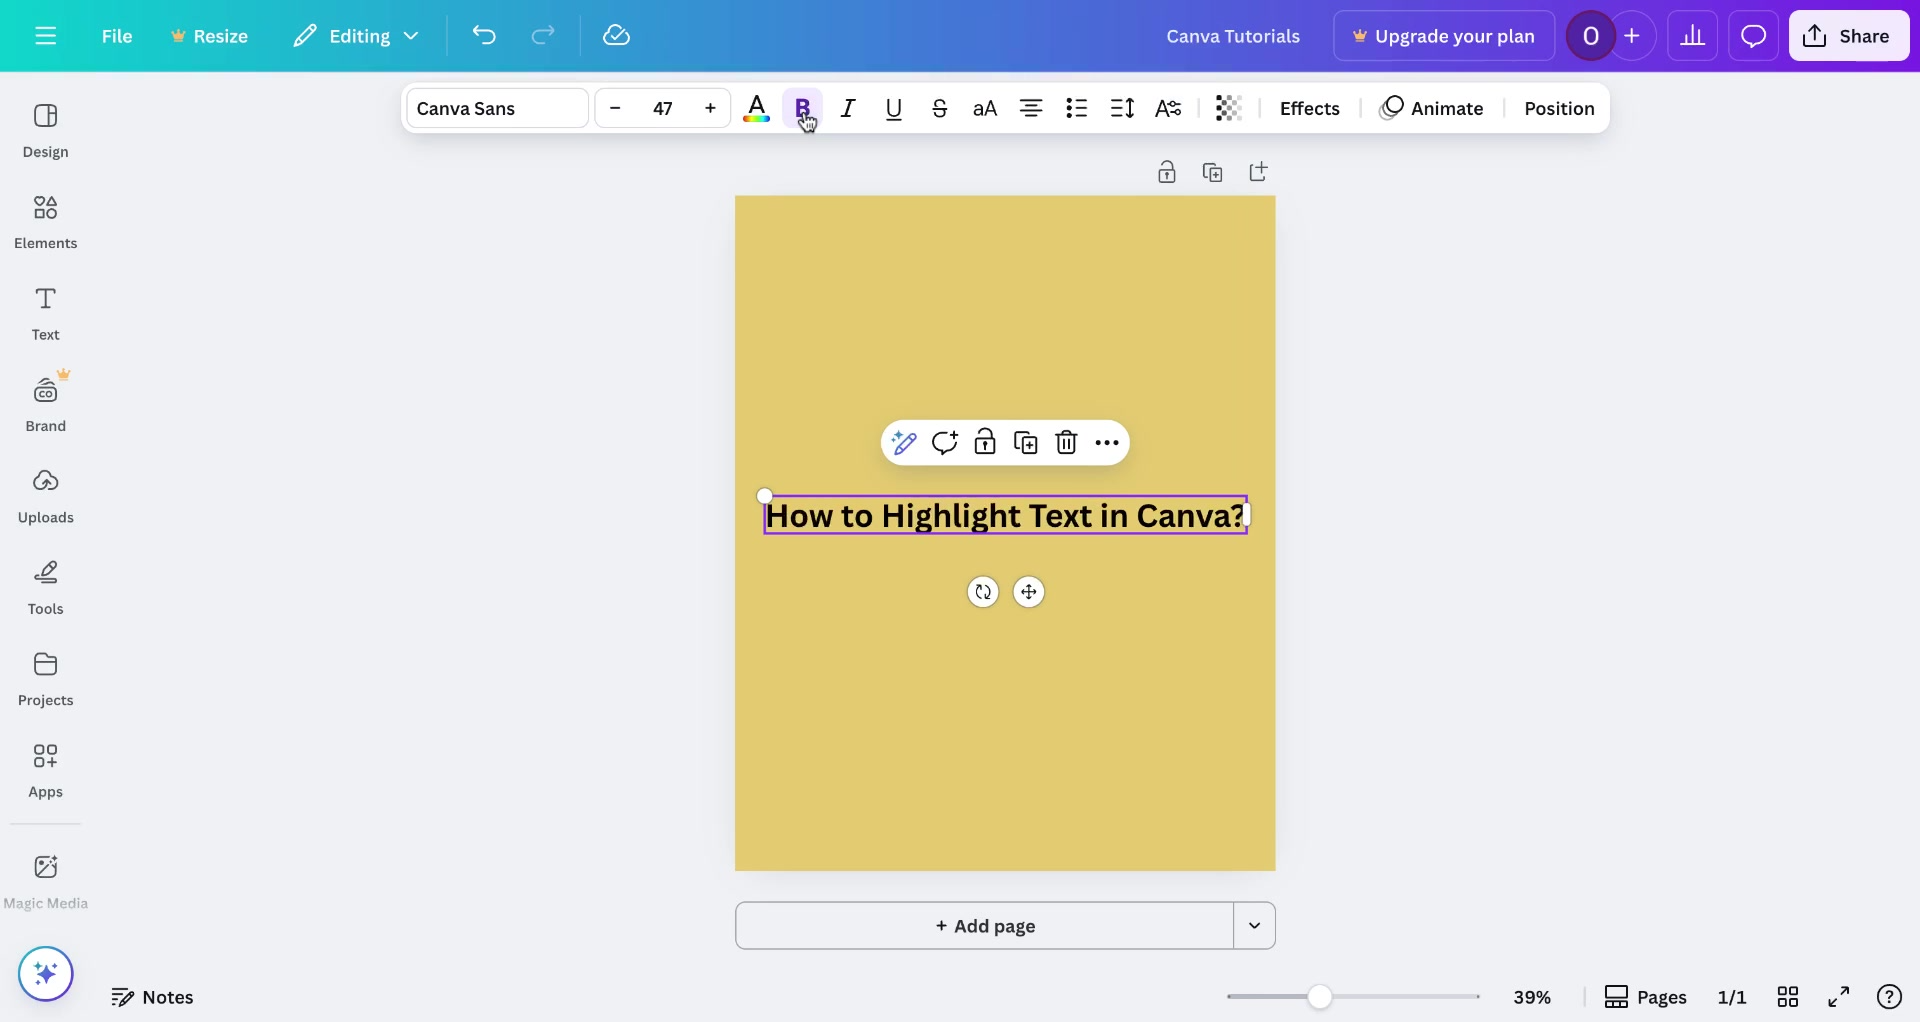Open the Resize menu

click(x=209, y=35)
